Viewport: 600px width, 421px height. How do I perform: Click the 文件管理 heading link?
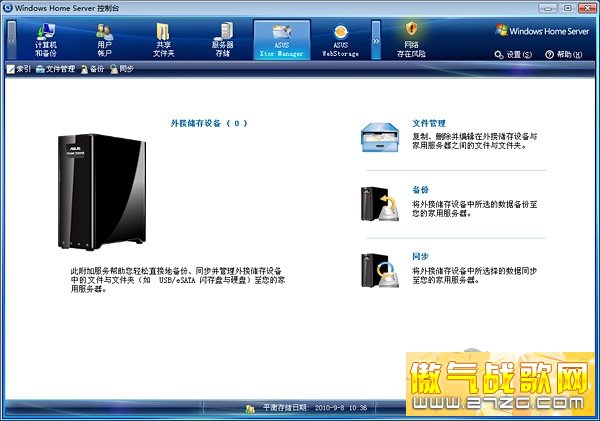coord(429,123)
